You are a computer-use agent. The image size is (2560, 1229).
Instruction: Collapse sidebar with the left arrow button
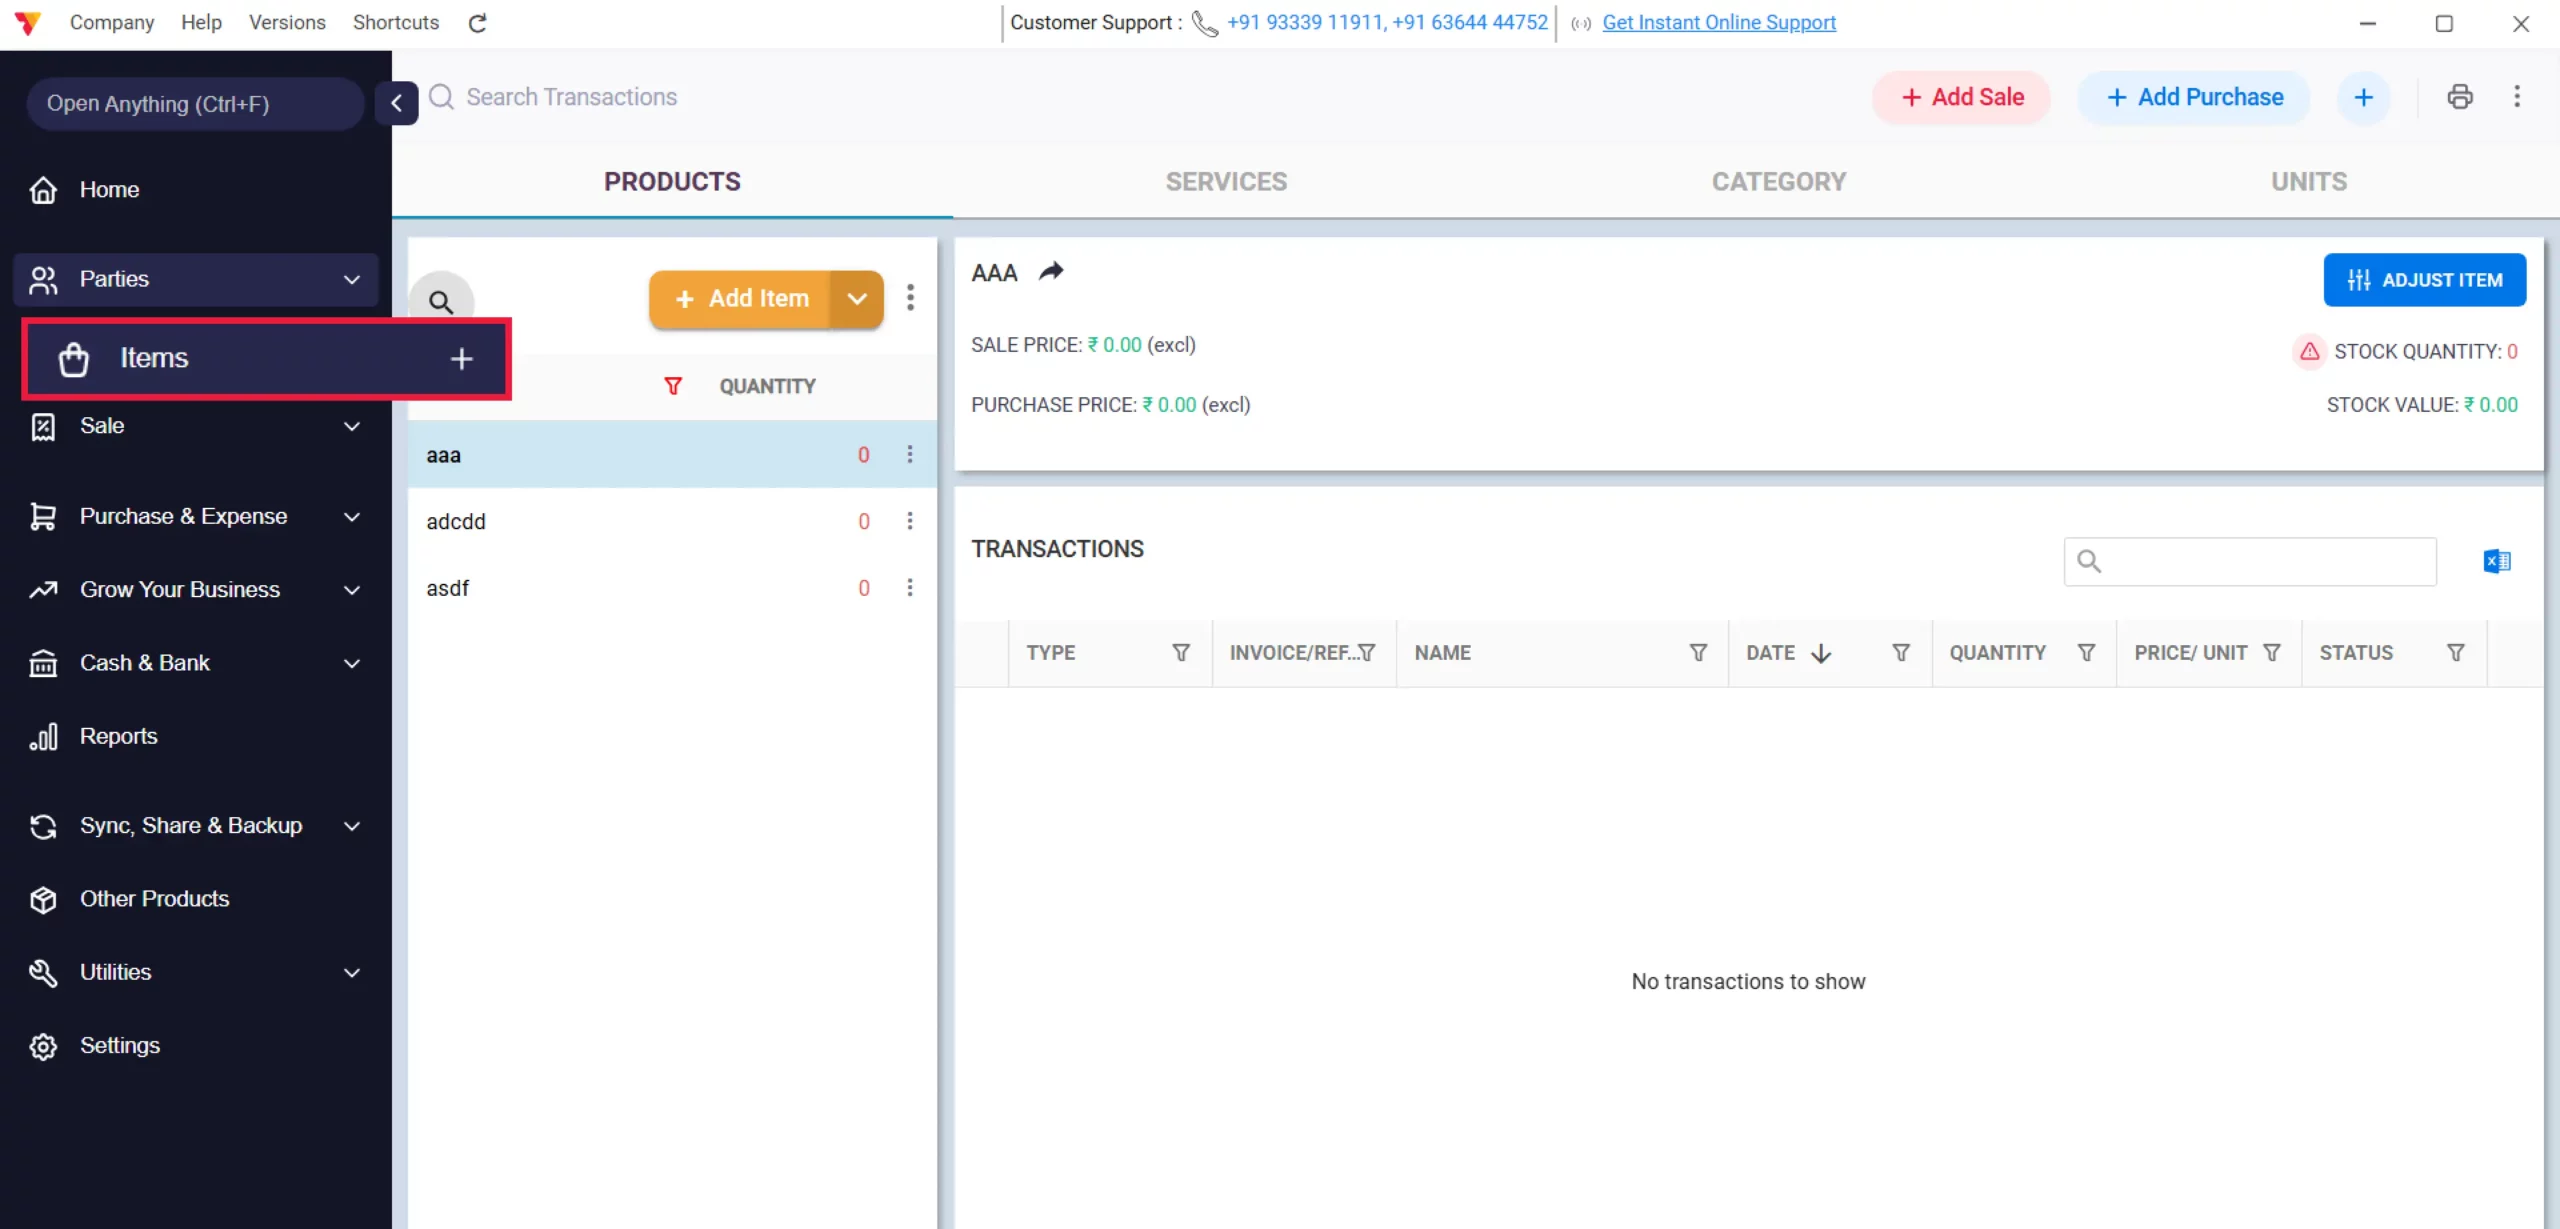point(397,103)
